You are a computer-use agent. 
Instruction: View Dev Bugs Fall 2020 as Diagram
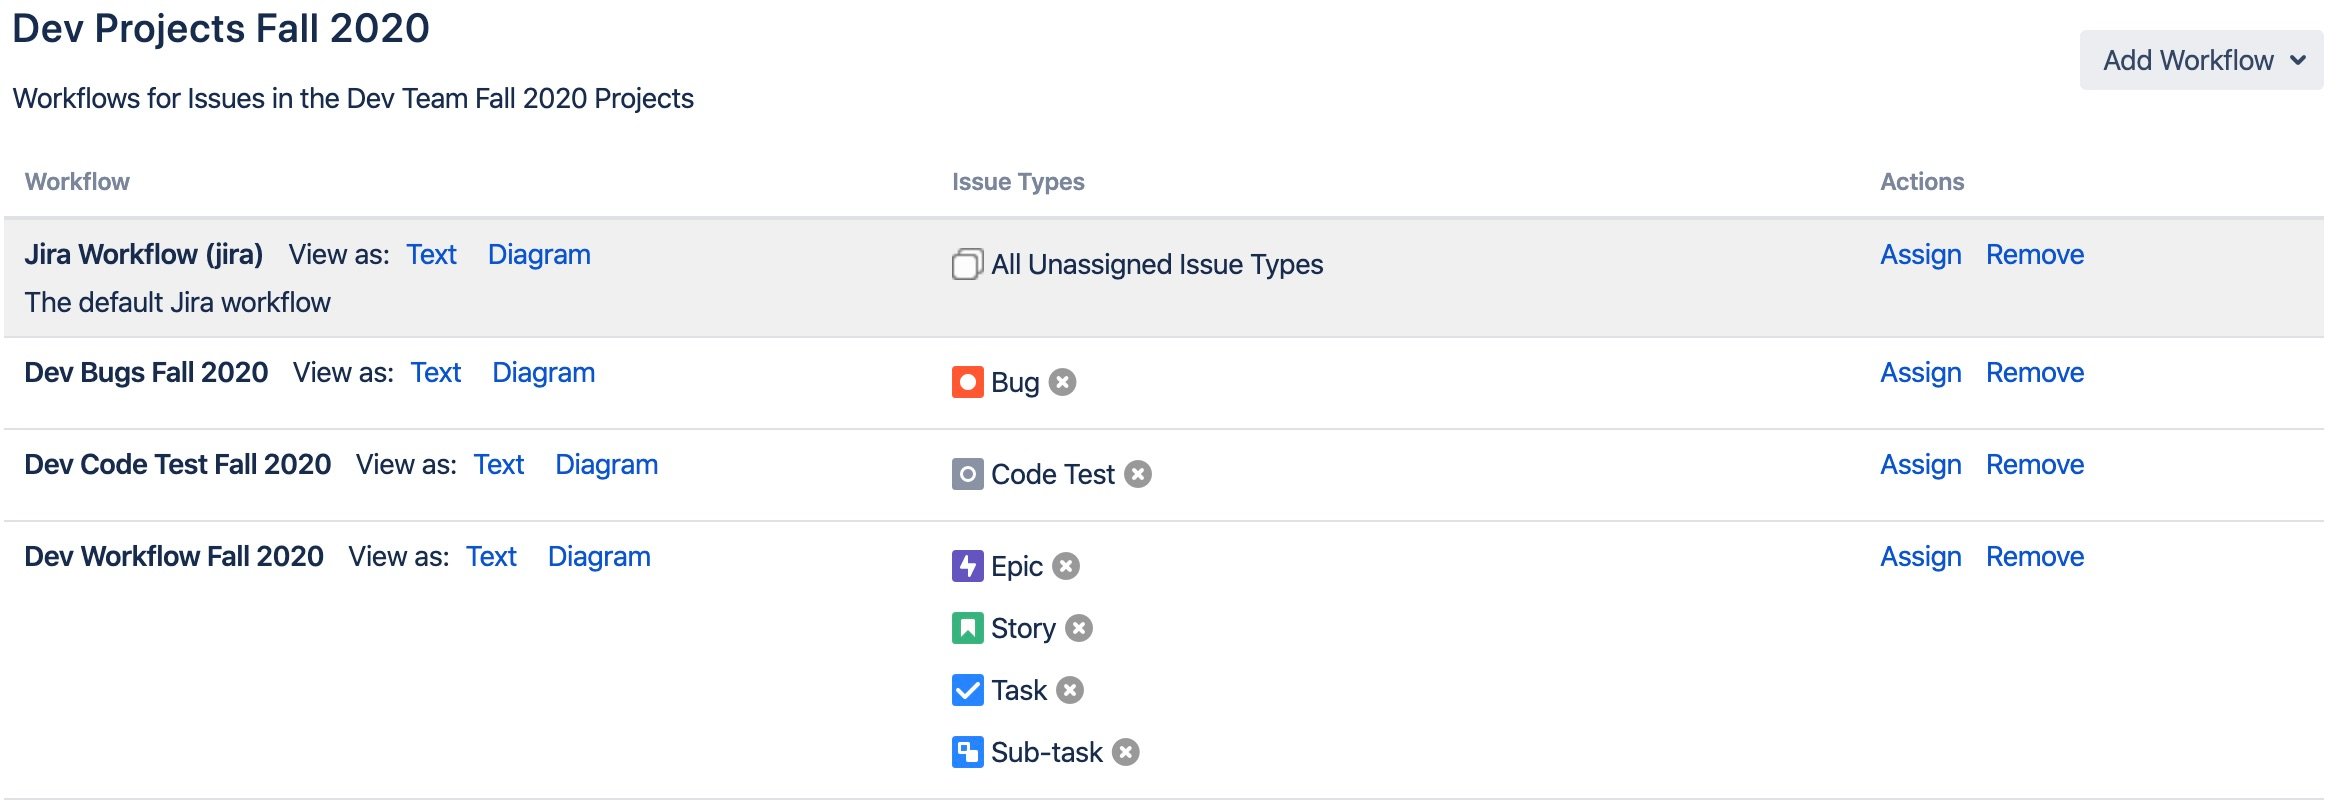coord(543,373)
